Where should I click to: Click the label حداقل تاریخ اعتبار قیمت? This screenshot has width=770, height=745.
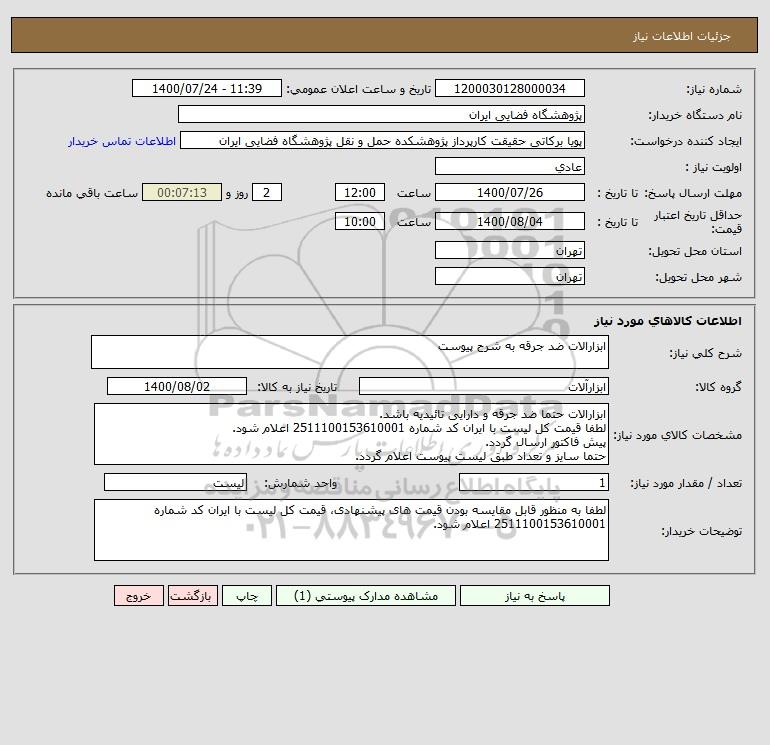698,222
